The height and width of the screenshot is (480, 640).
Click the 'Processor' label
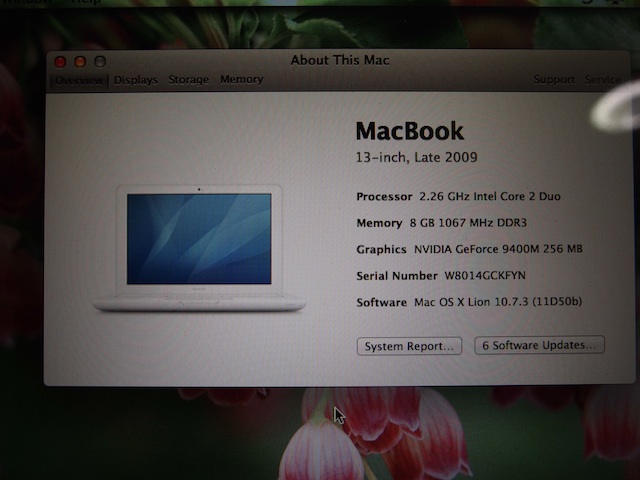coord(384,197)
